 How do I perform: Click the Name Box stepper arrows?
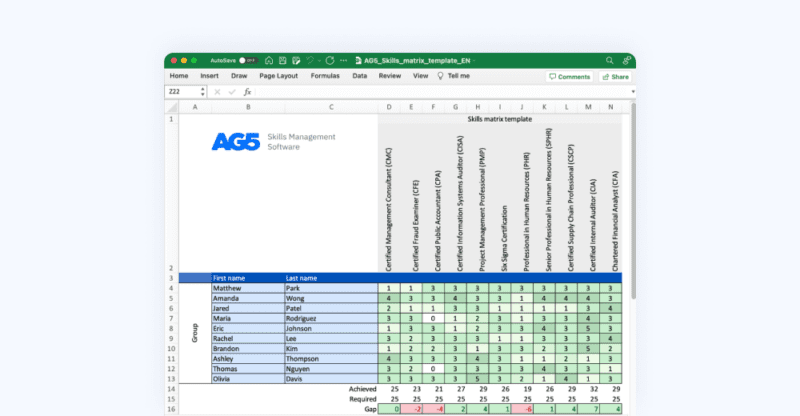pos(203,92)
